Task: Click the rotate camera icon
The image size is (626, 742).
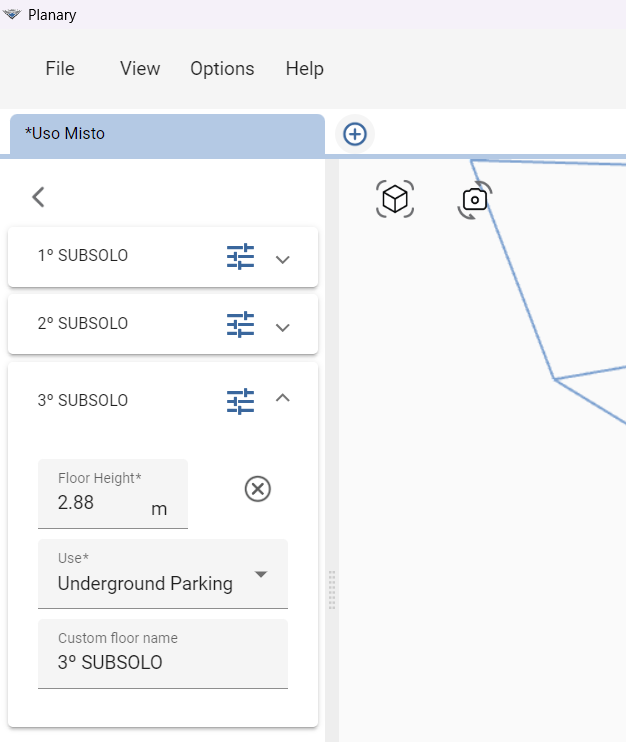Action: click(x=475, y=200)
